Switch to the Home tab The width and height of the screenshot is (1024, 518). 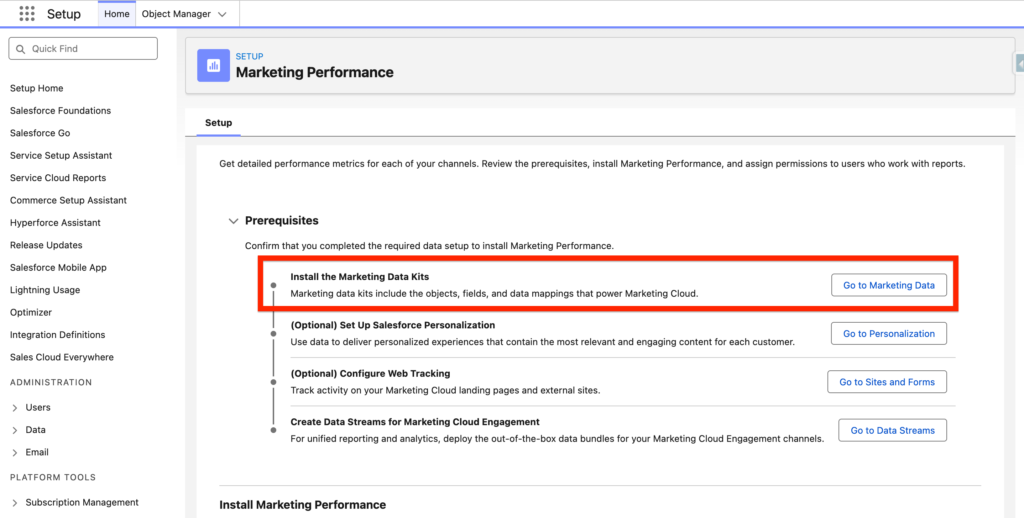point(117,14)
